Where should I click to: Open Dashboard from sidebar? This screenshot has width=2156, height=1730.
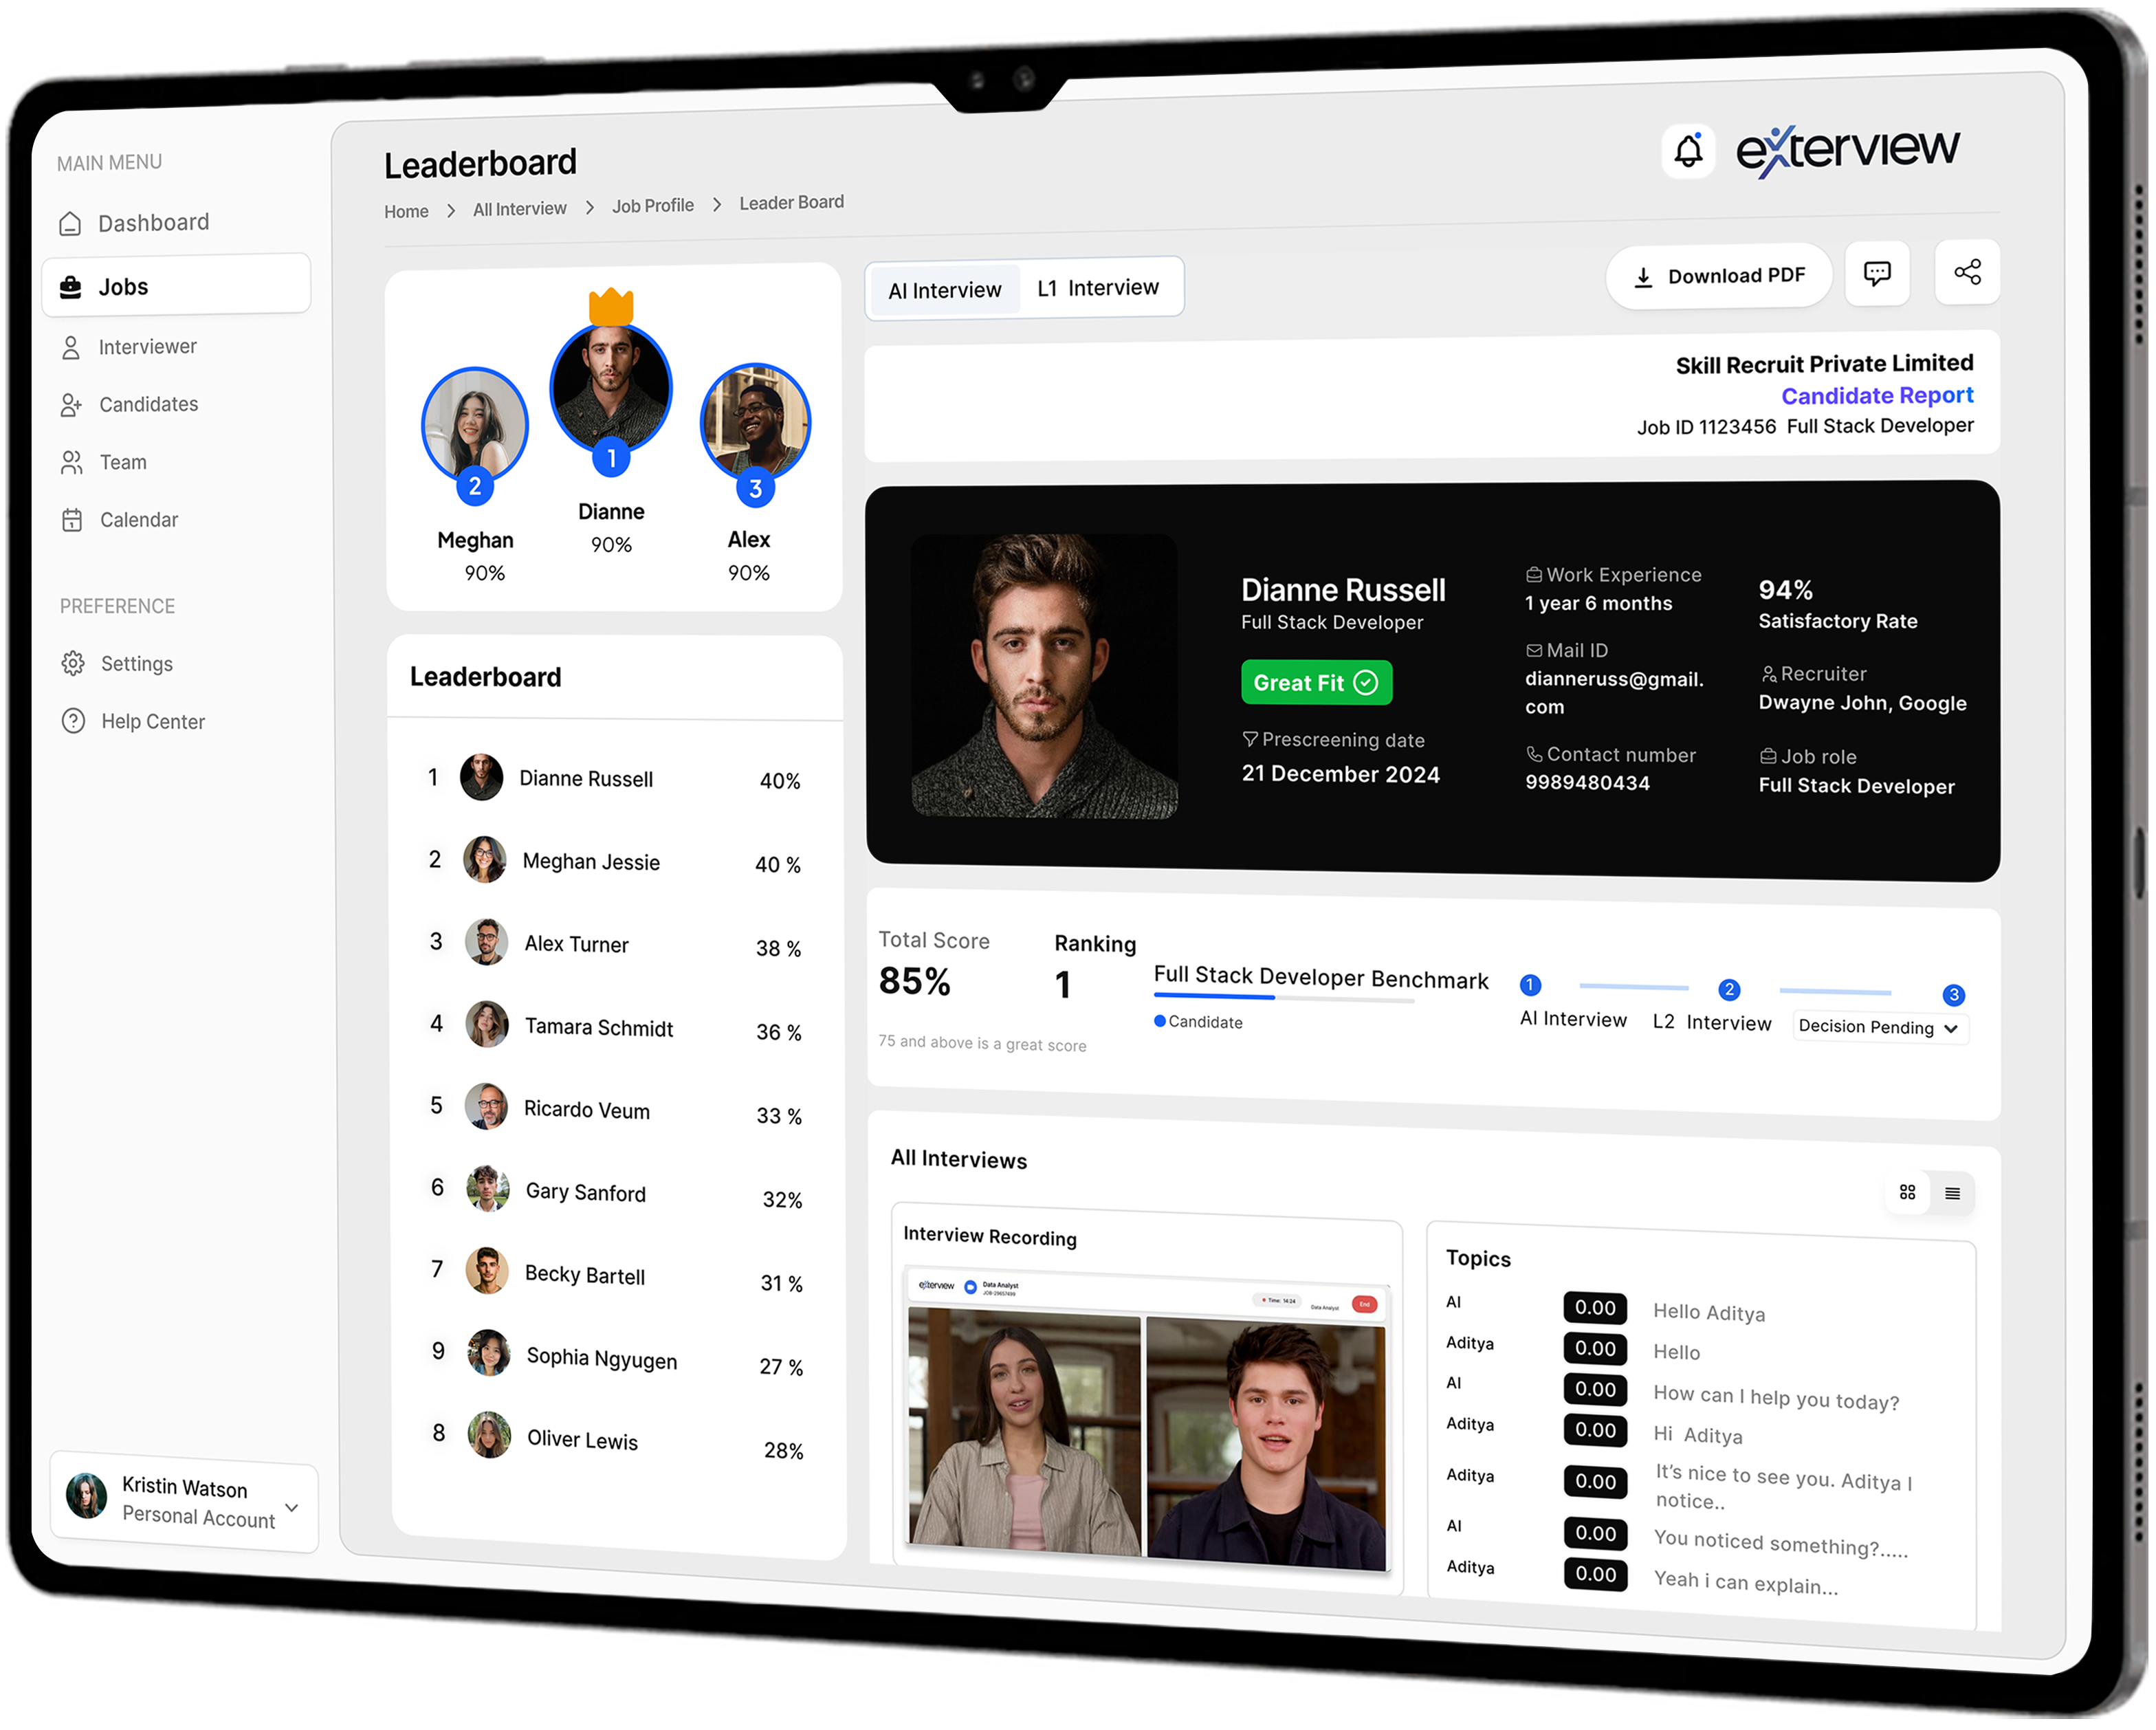[152, 223]
